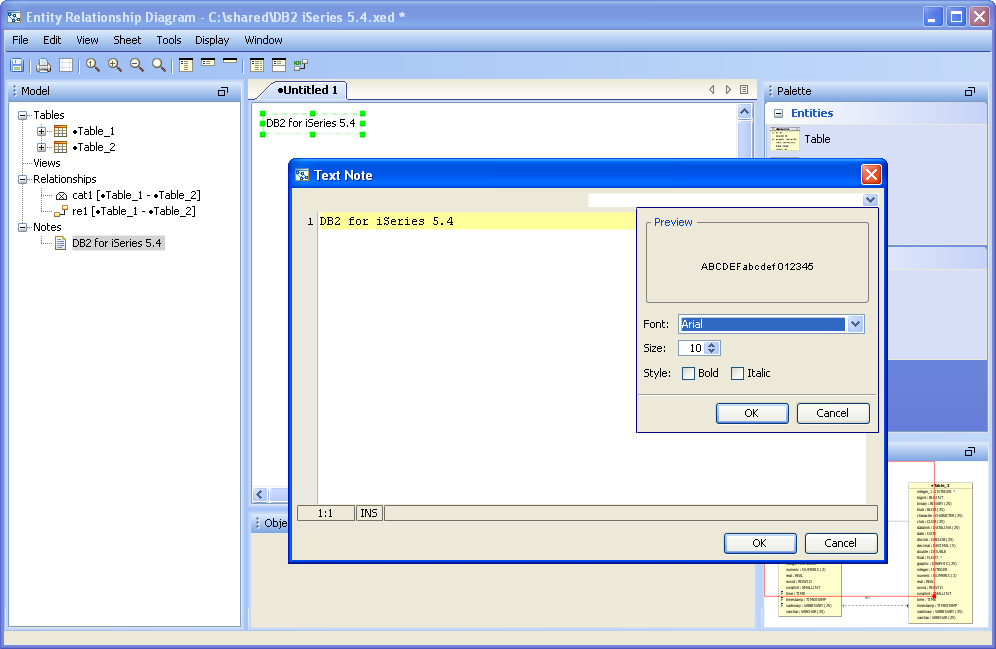996x649 pixels.
Task: Toggle the grid display toolbar icon
Action: [66, 65]
